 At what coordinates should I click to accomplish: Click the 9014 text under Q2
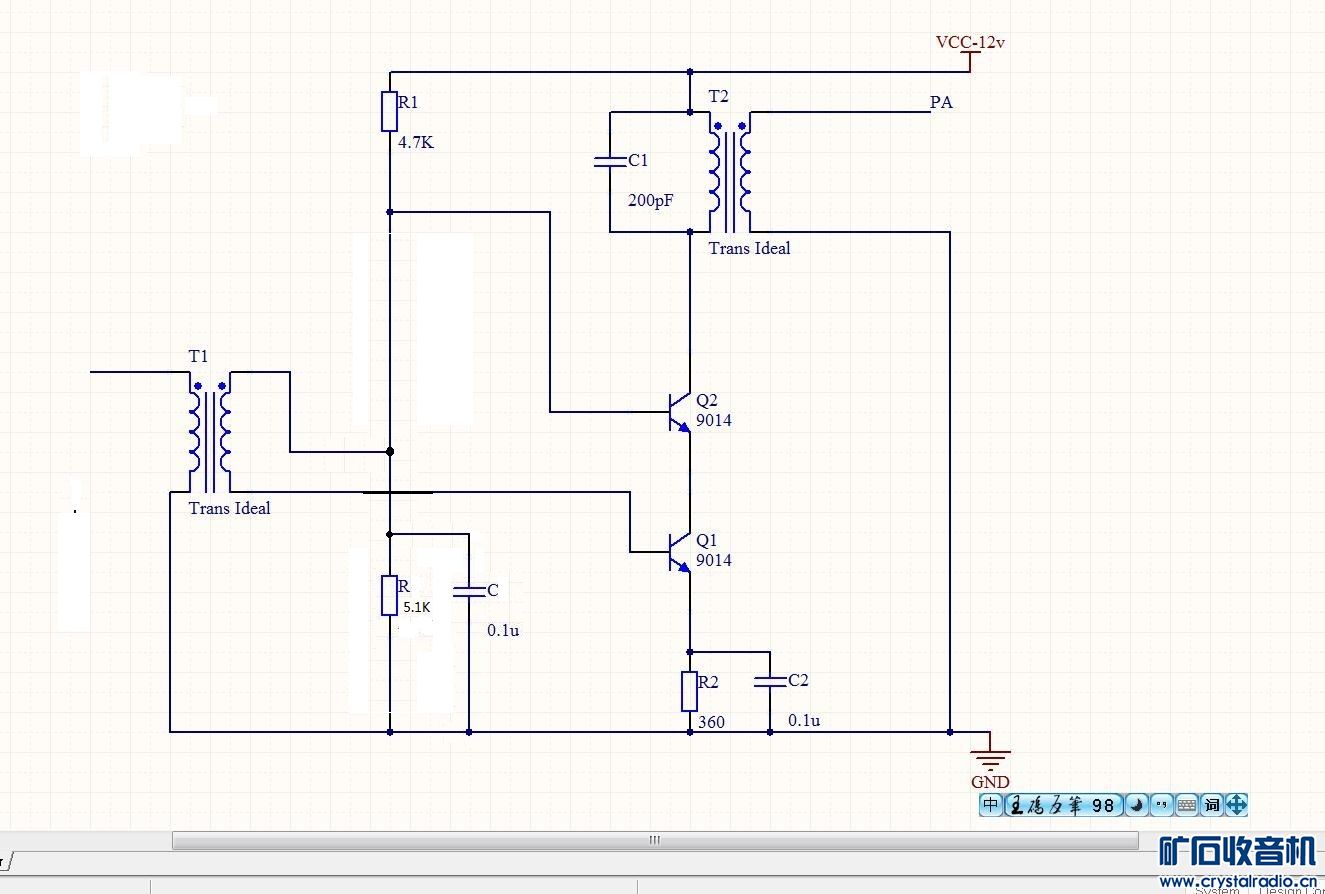point(714,420)
